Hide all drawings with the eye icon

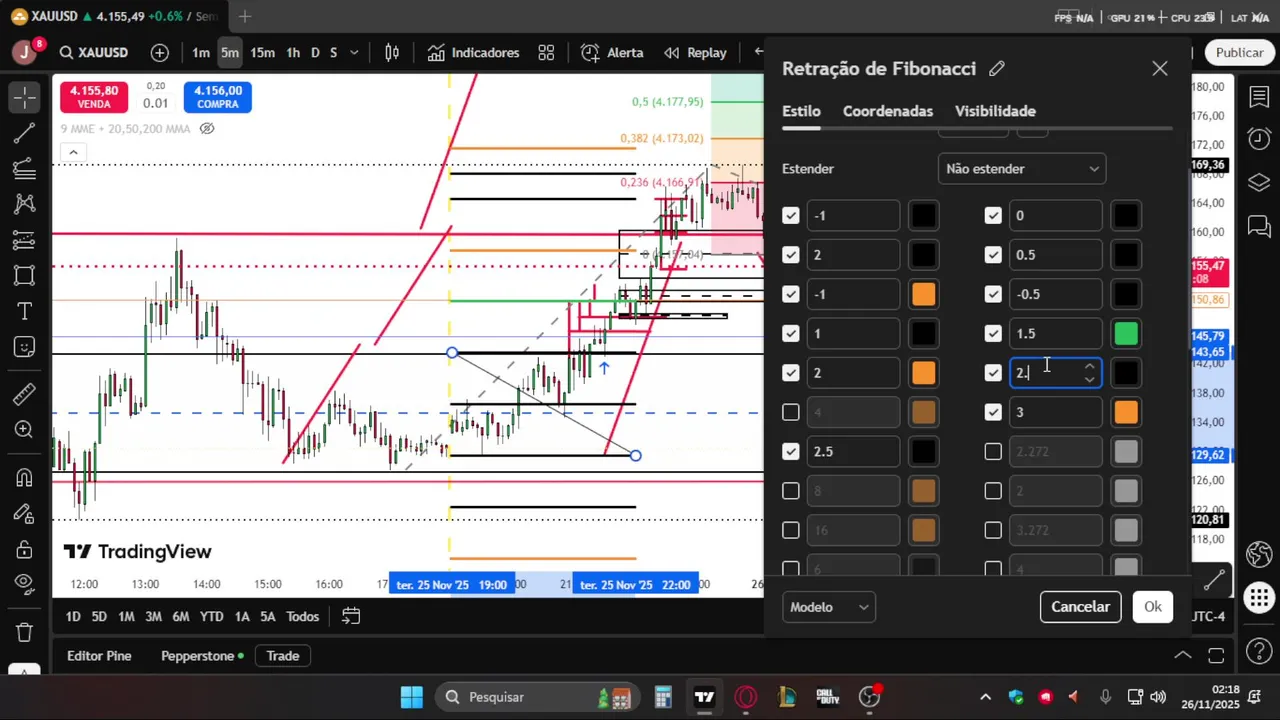[x=25, y=584]
